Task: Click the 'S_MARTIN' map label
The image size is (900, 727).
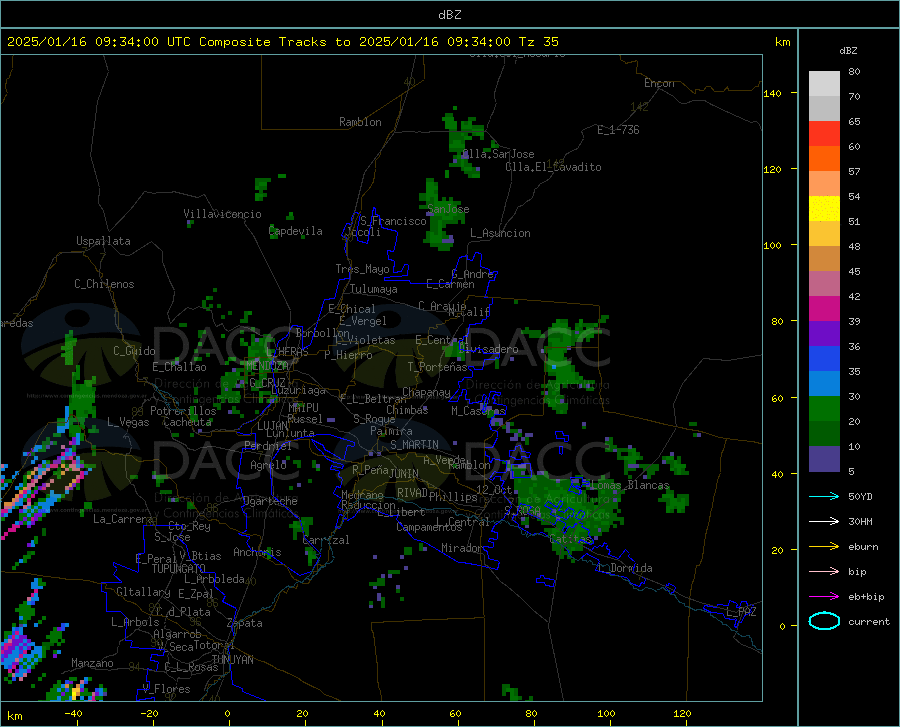Action: click(414, 445)
